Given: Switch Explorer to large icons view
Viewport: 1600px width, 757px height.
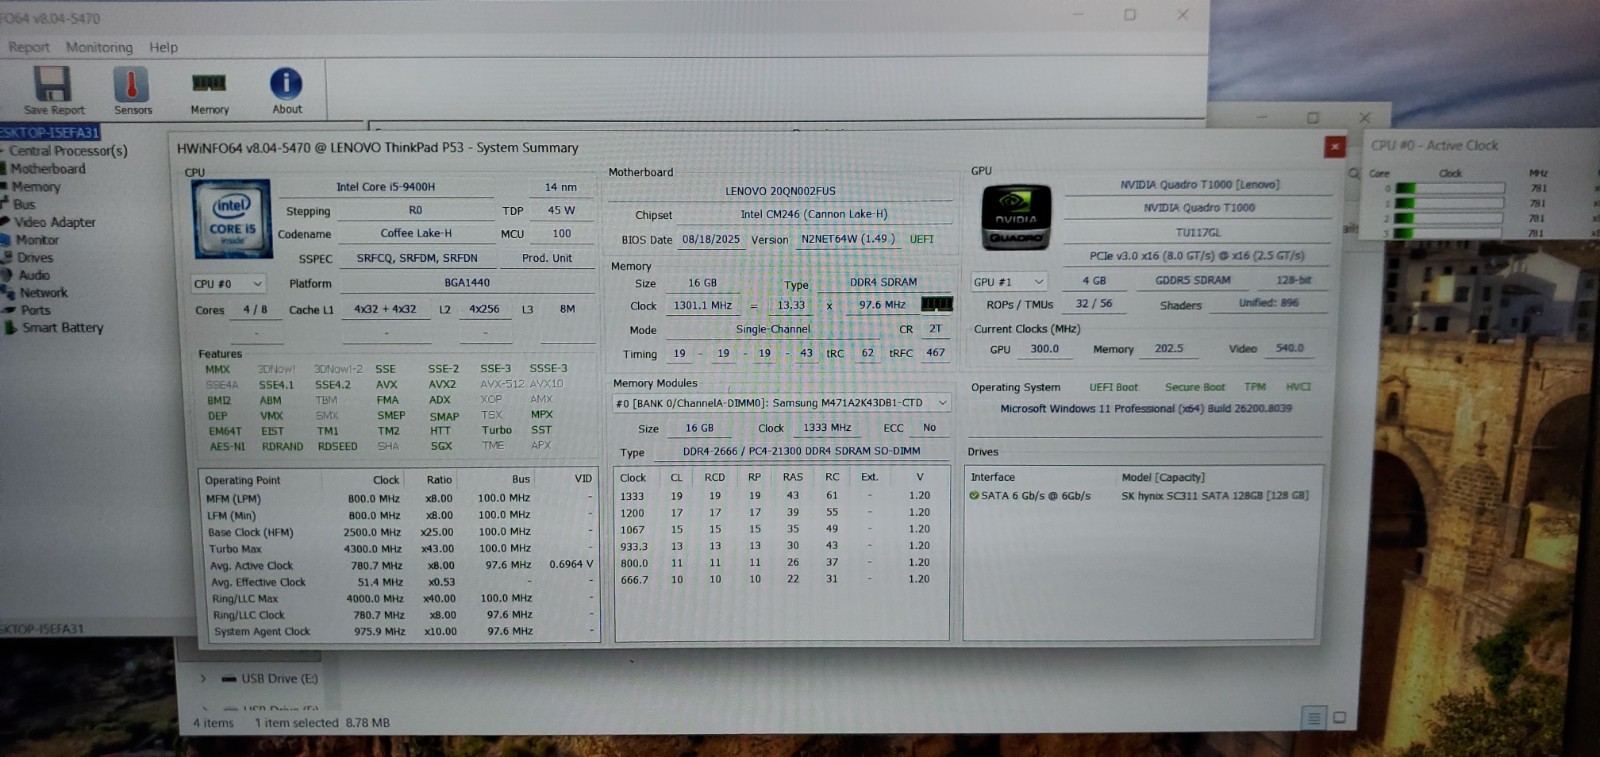Looking at the screenshot, I should coord(1340,717).
